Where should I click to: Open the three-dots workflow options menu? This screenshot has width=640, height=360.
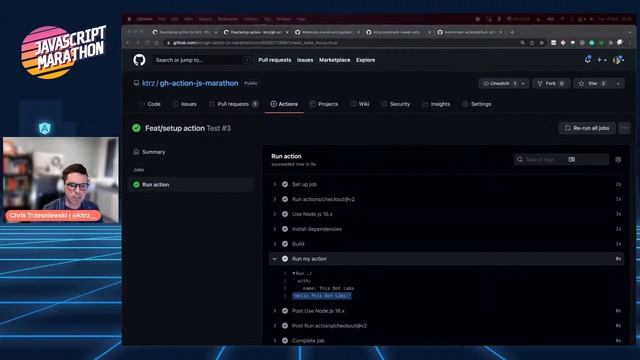click(x=624, y=128)
